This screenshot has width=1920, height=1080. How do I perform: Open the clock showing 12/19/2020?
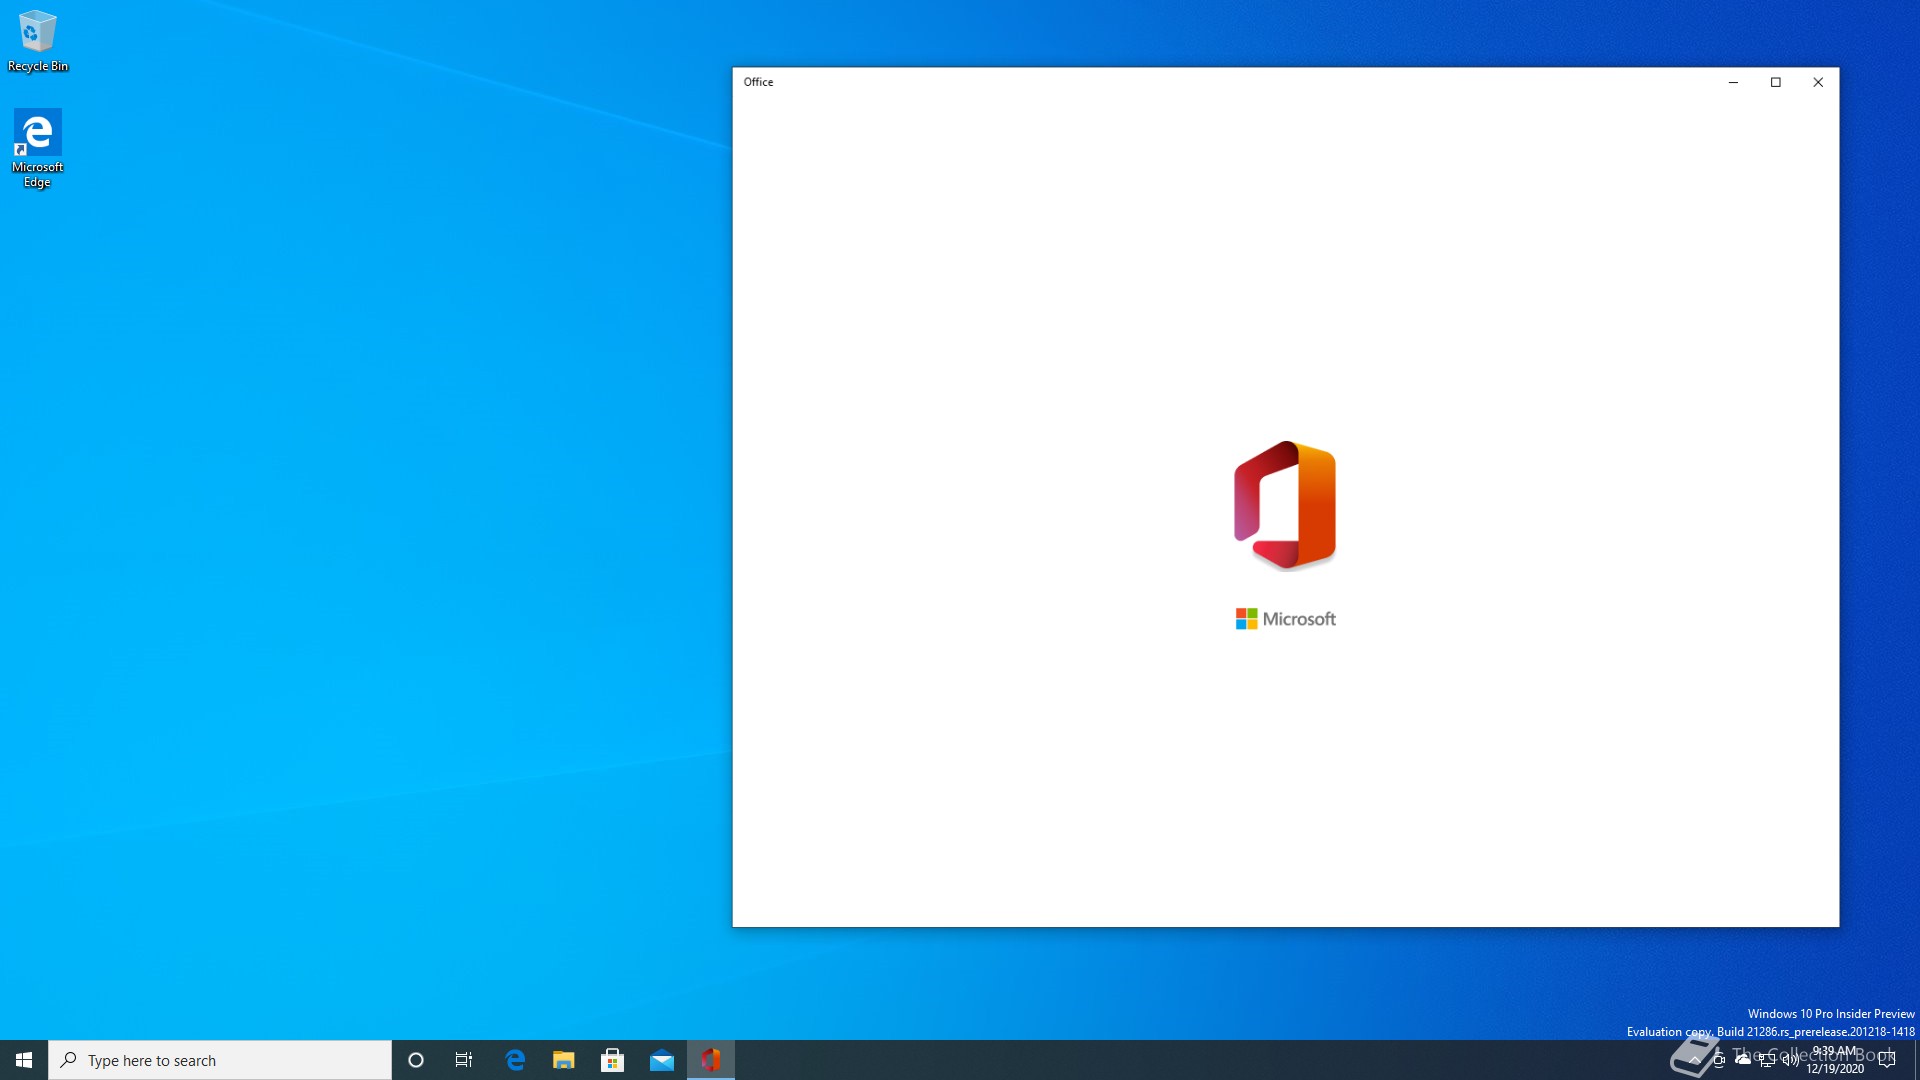click(x=1834, y=1060)
